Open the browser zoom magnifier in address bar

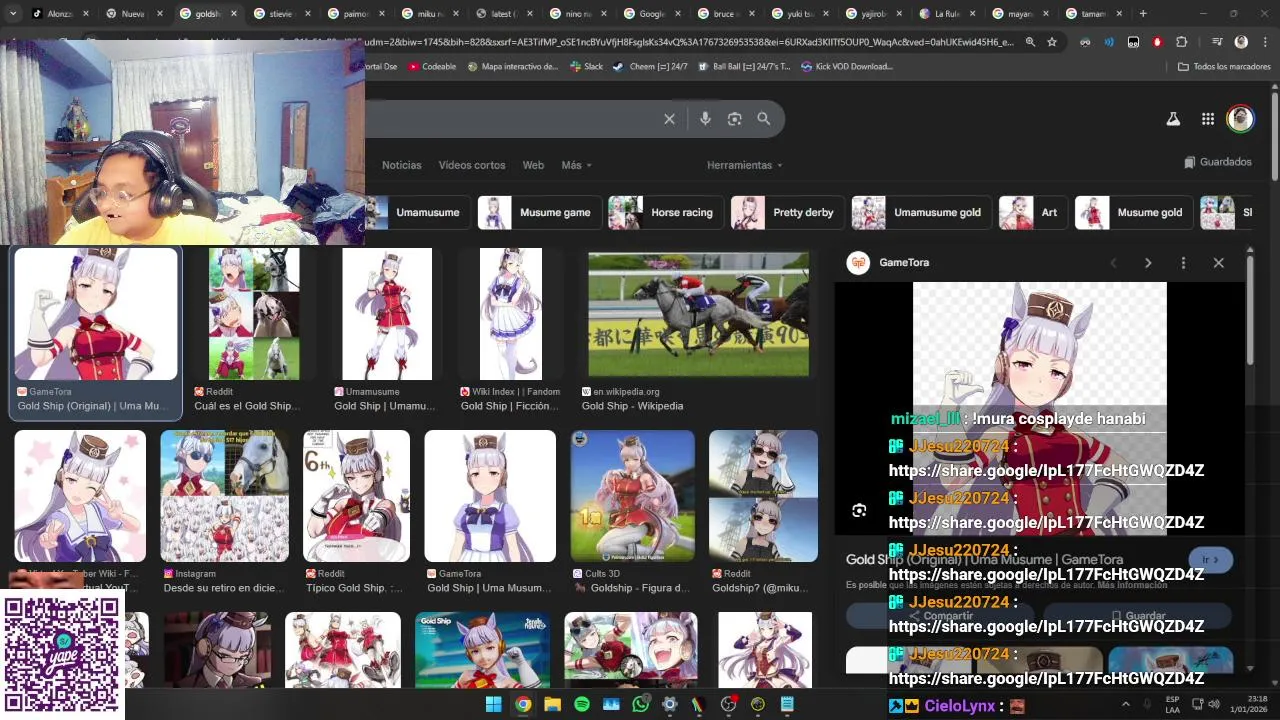click(1030, 42)
